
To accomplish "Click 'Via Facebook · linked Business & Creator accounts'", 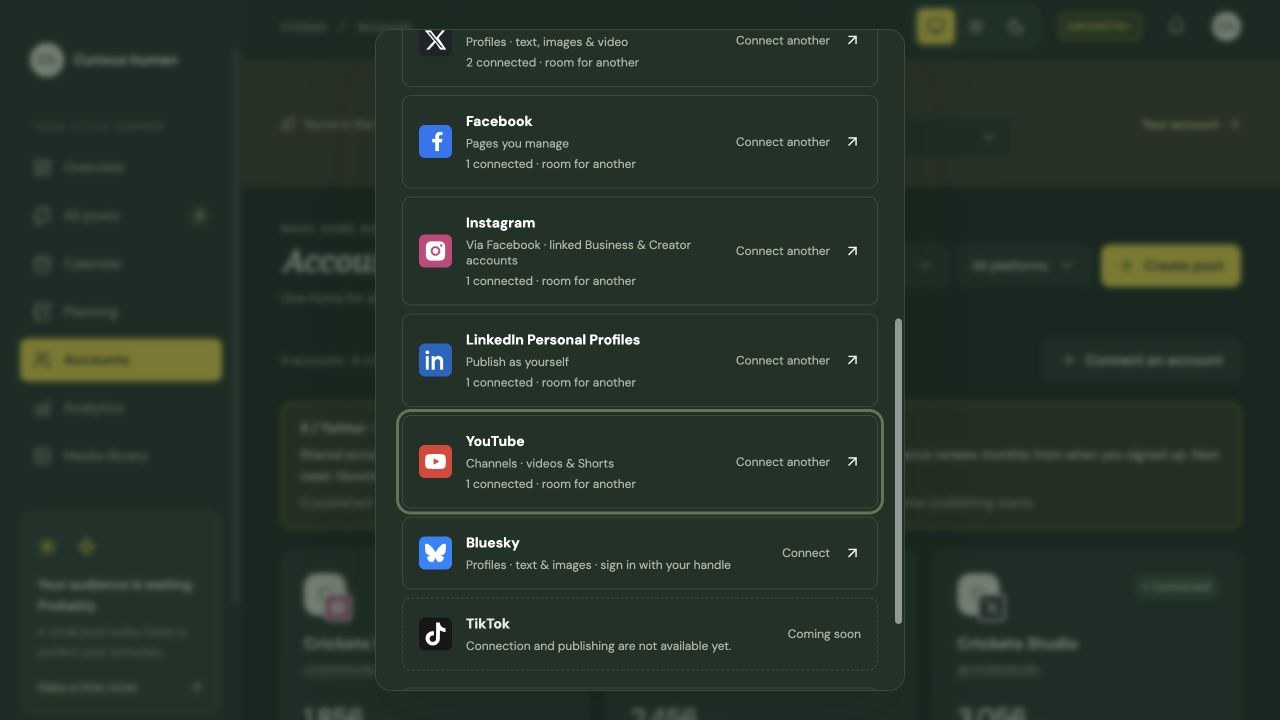I will [x=578, y=252].
